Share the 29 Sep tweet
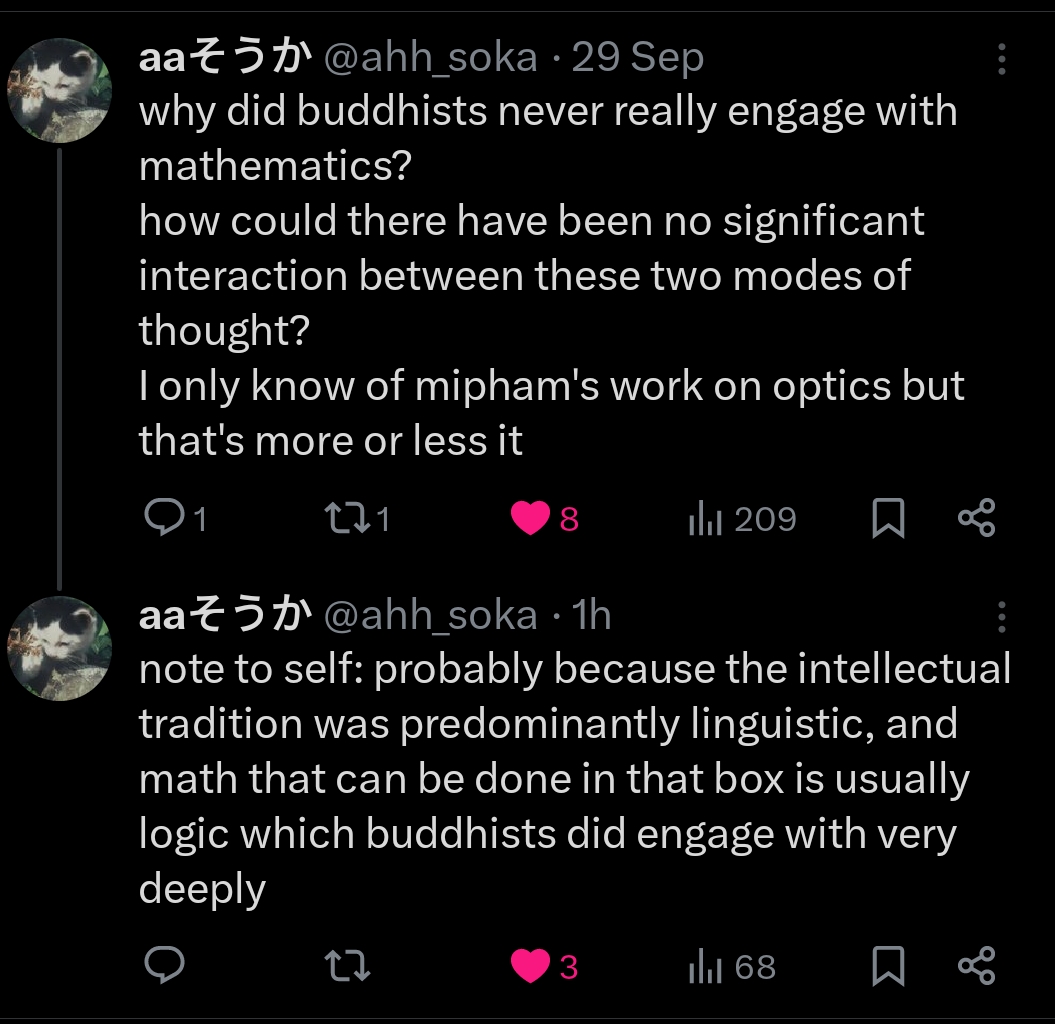1055x1024 pixels. [x=976, y=518]
